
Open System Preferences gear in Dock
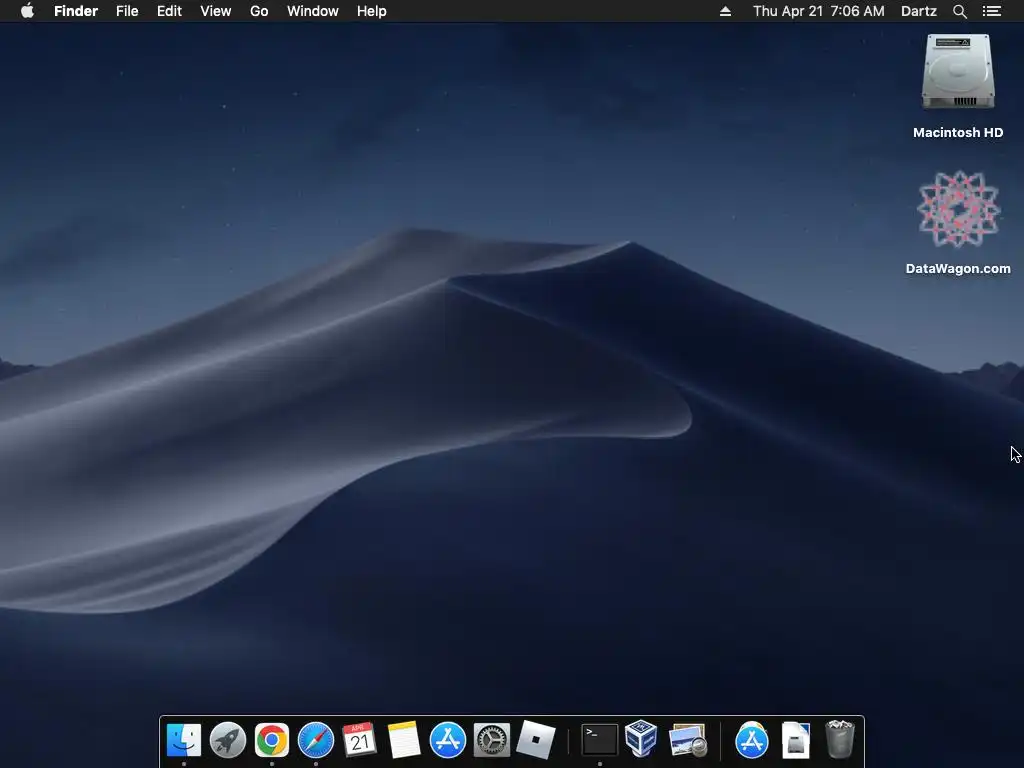click(x=491, y=740)
